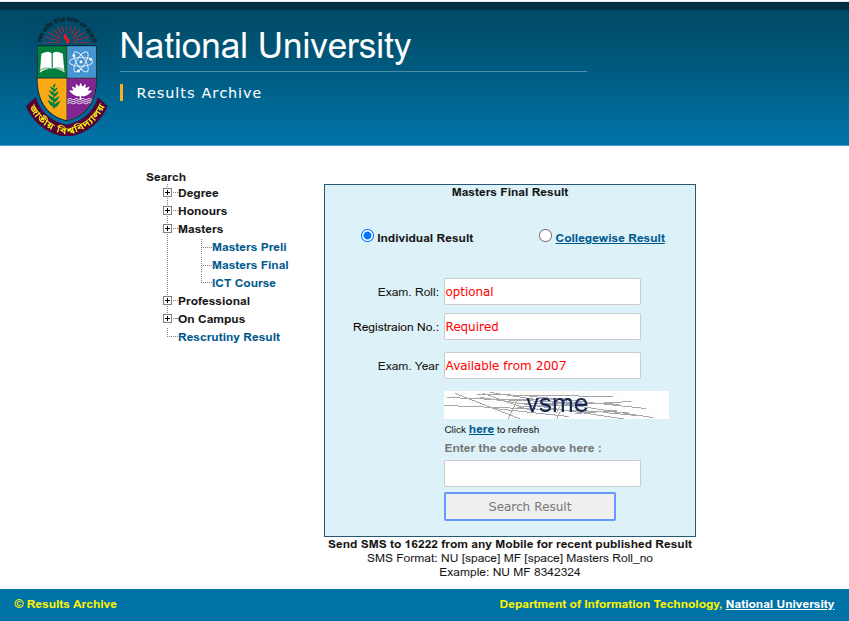Open the Degree category label
The height and width of the screenshot is (621, 849).
coord(198,193)
